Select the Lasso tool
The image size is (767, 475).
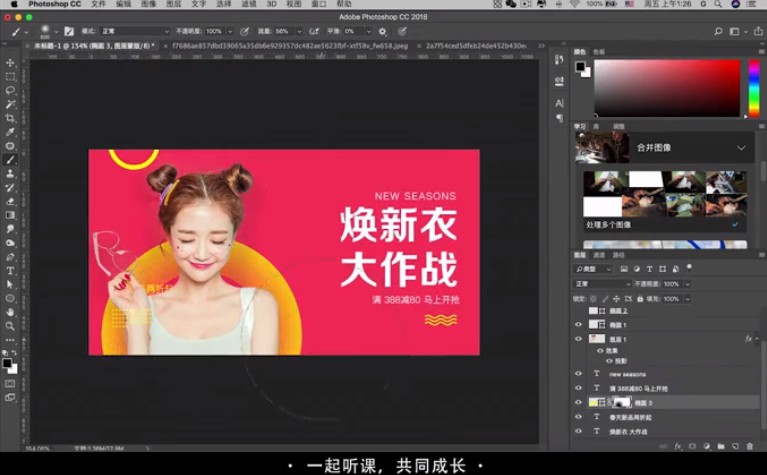[x=11, y=91]
